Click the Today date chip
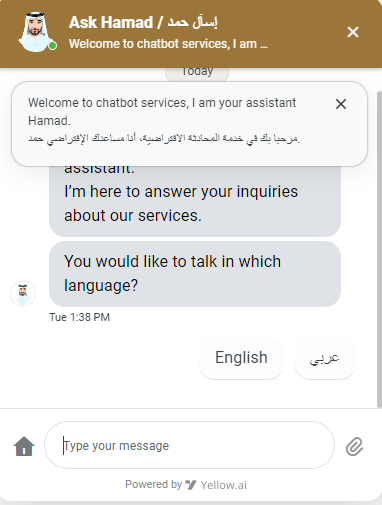The height and width of the screenshot is (505, 382). tap(197, 74)
